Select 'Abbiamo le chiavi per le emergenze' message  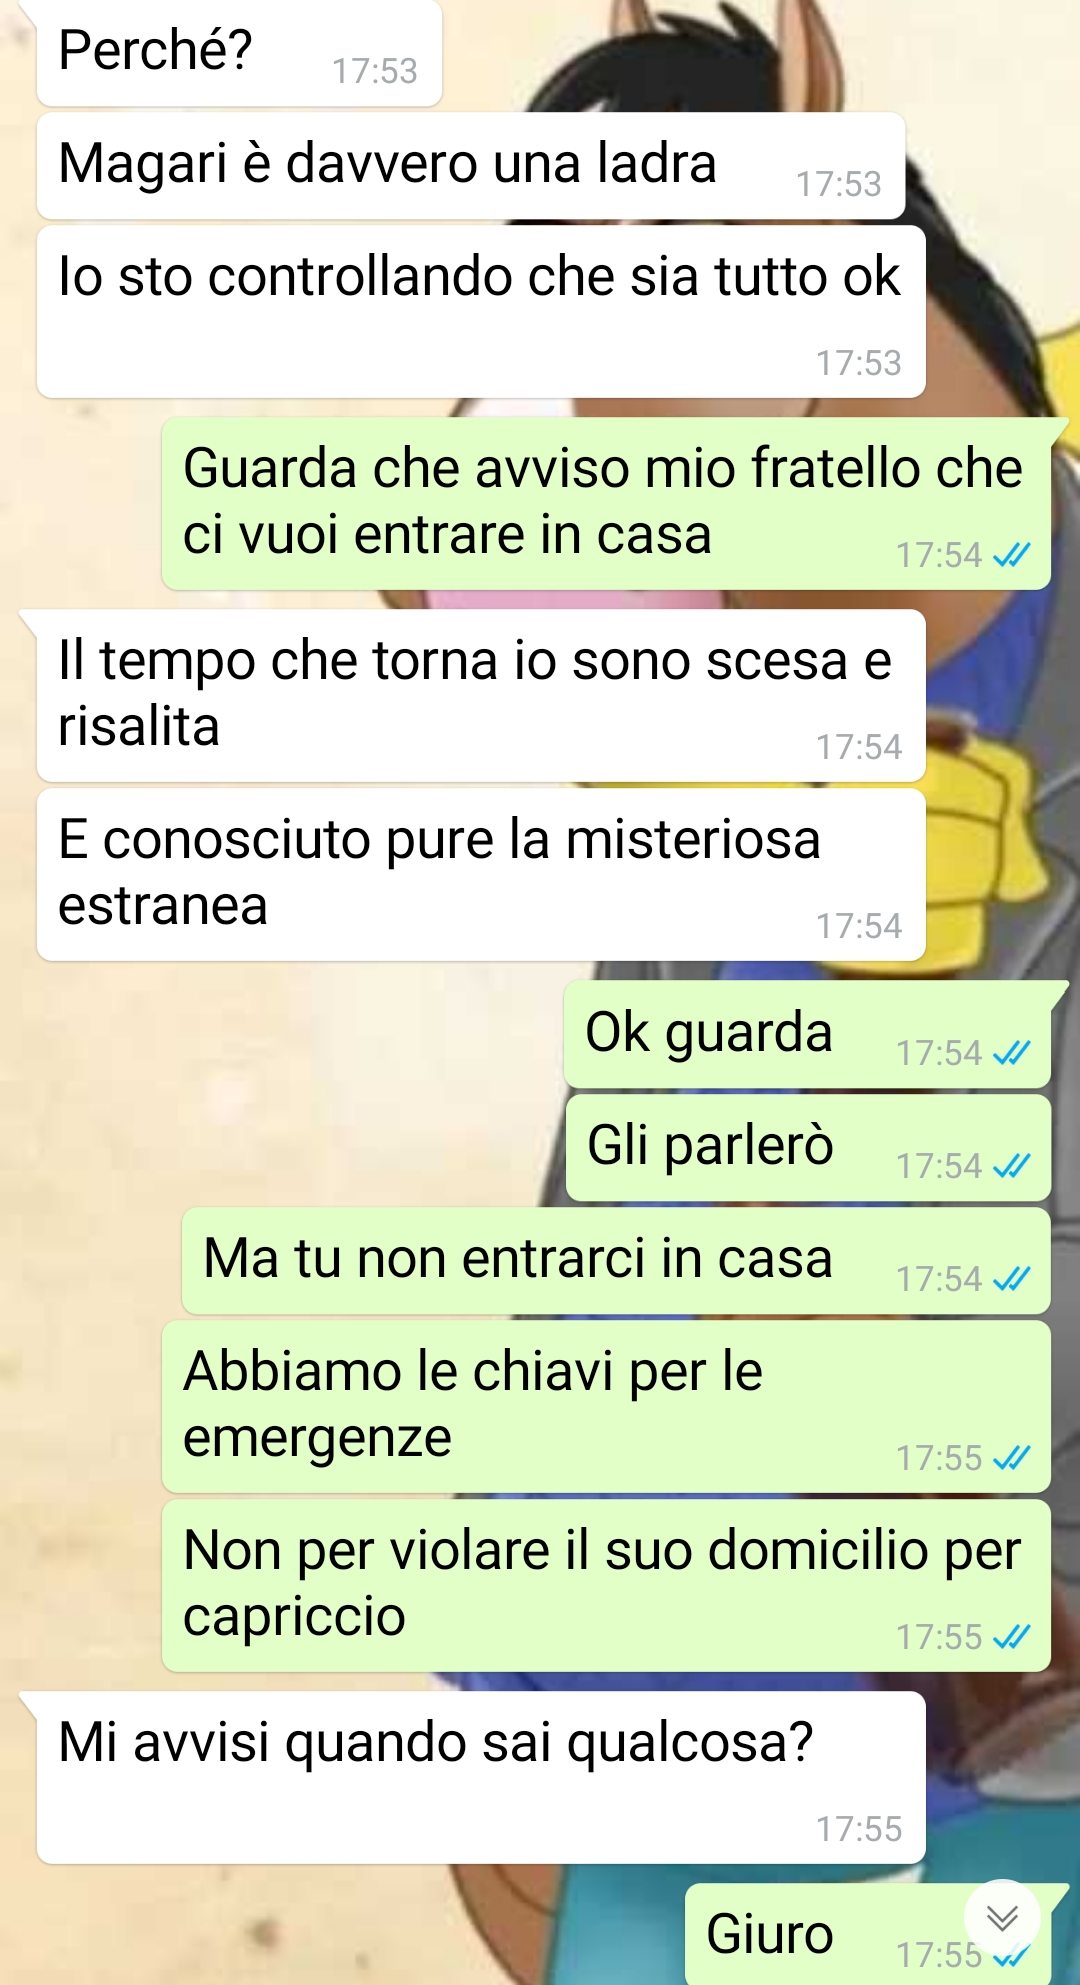coord(606,1407)
